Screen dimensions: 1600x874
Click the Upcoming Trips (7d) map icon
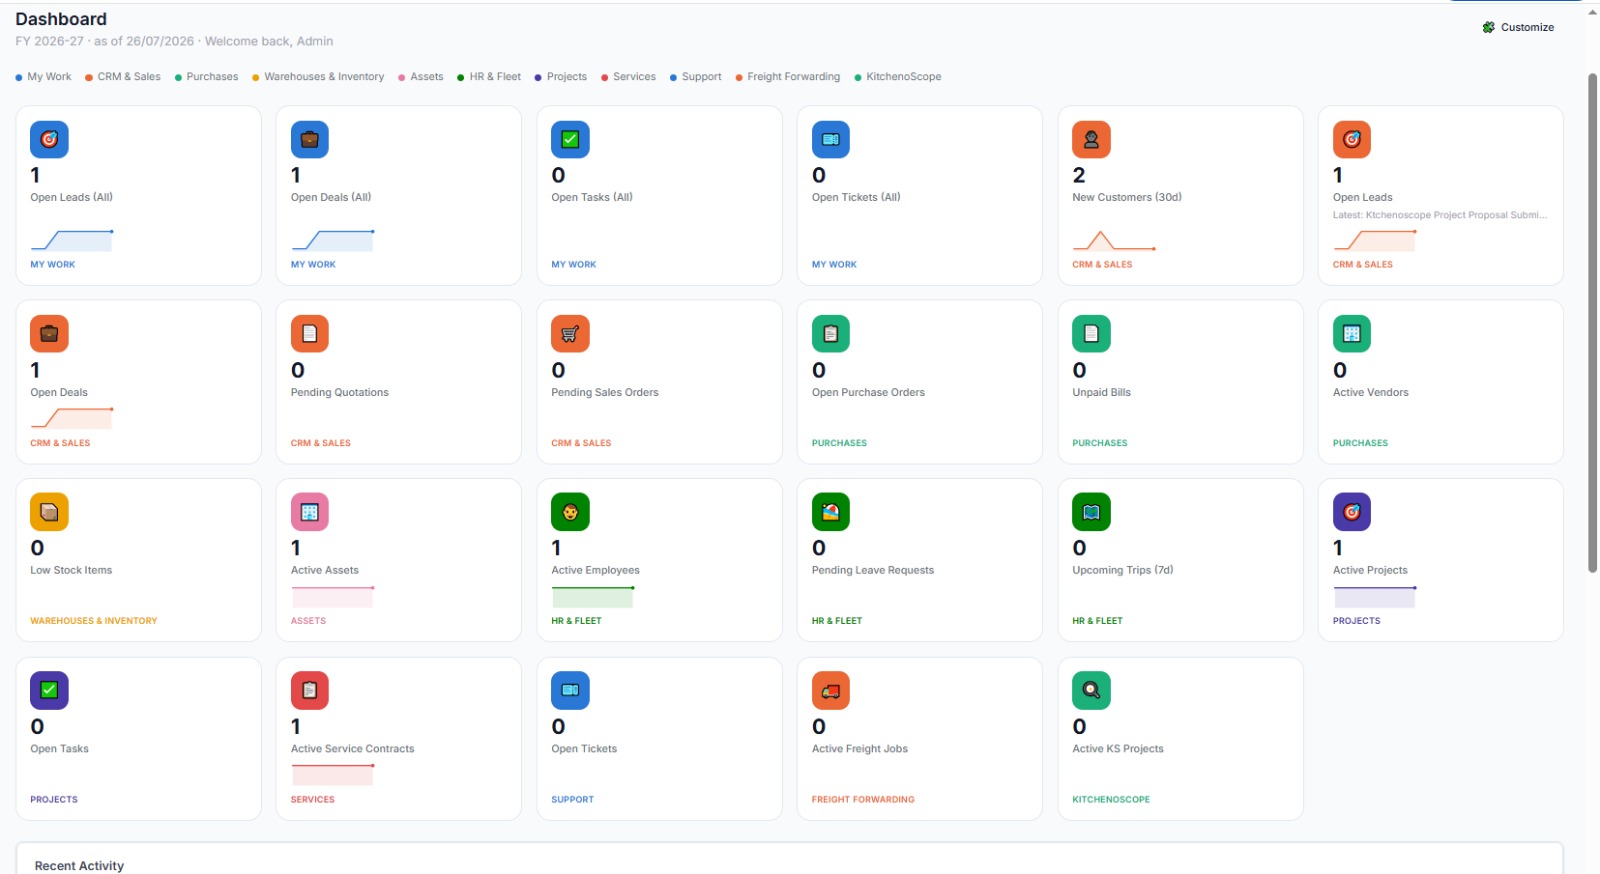[x=1091, y=512]
